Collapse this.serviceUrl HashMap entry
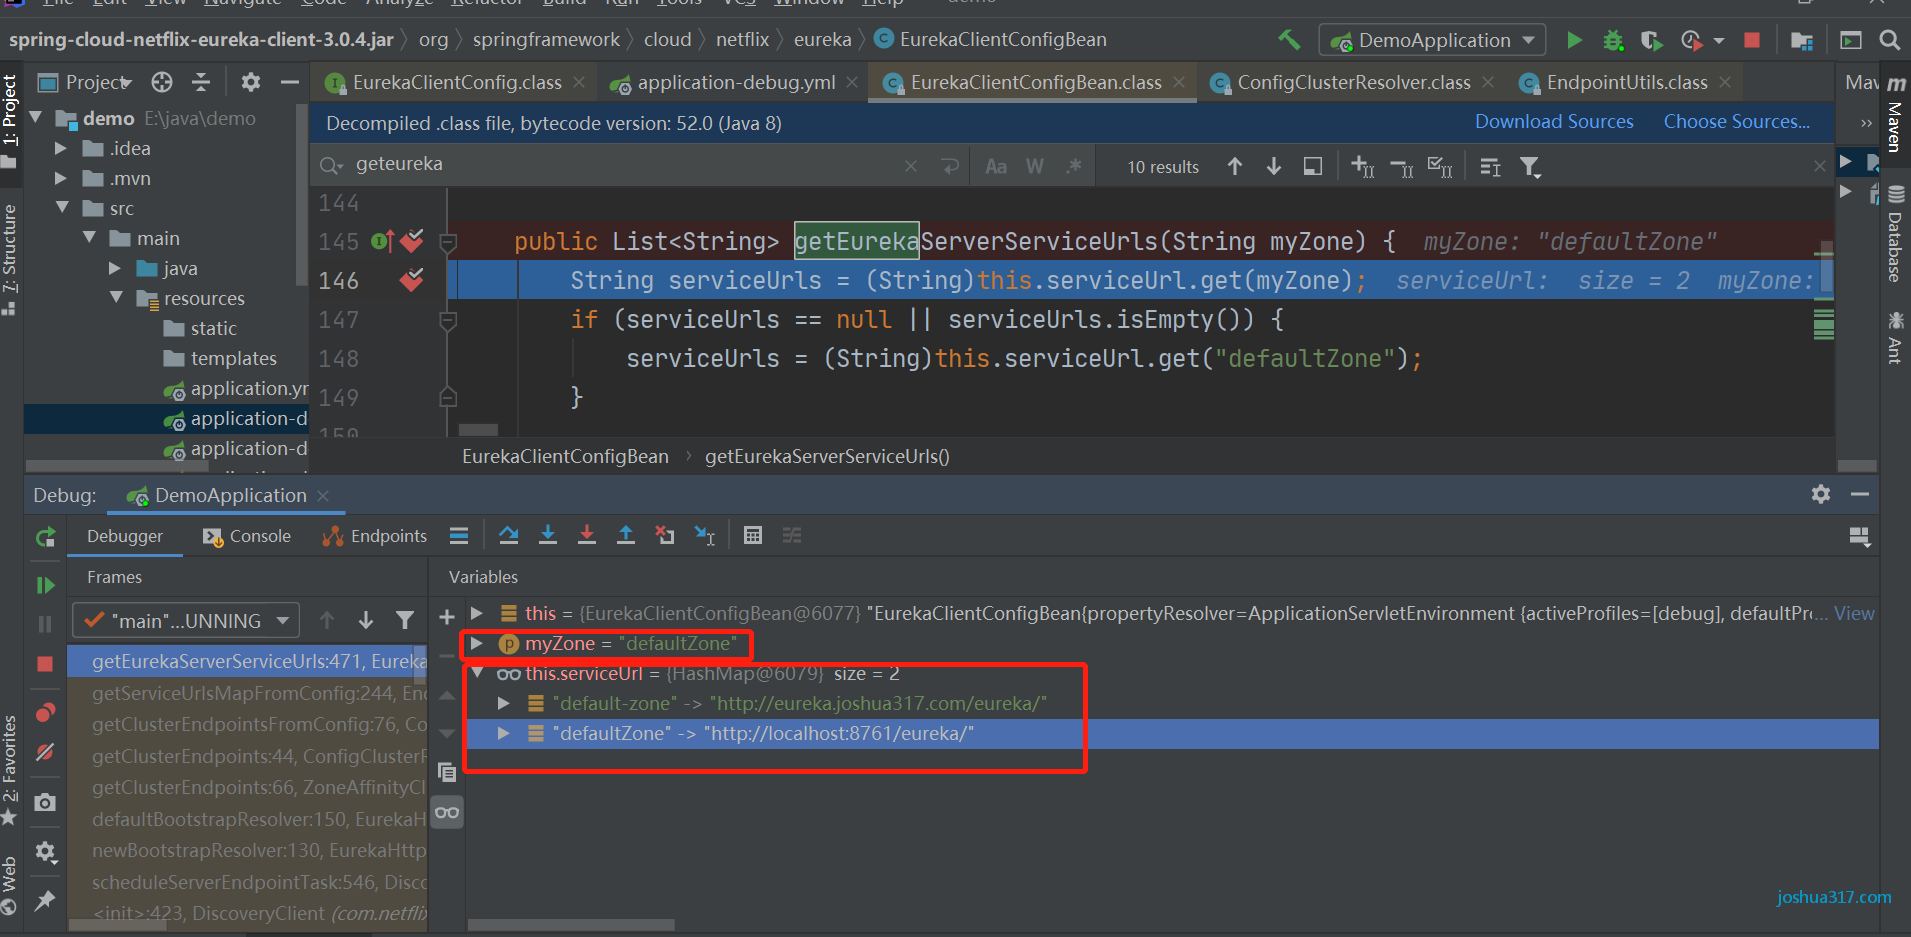1911x937 pixels. 477,673
